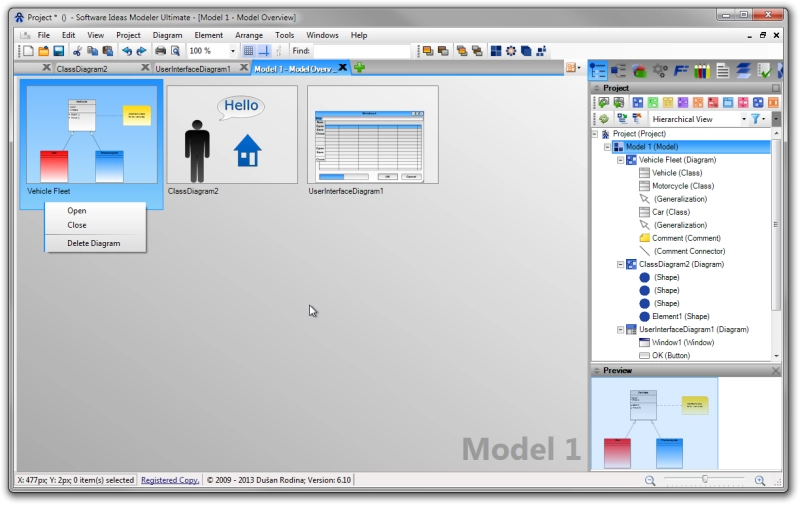Collapse the Project (Project) root node

coord(595,134)
